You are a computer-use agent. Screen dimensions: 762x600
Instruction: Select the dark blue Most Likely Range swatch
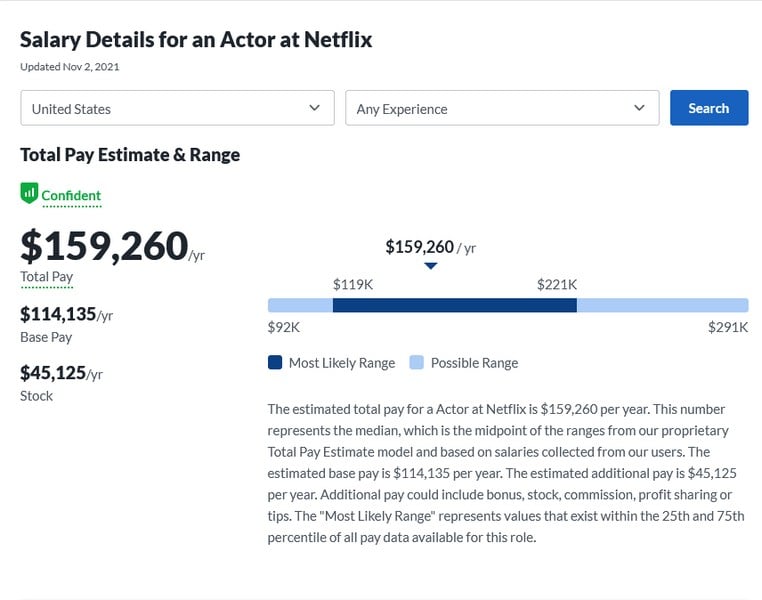[x=275, y=362]
